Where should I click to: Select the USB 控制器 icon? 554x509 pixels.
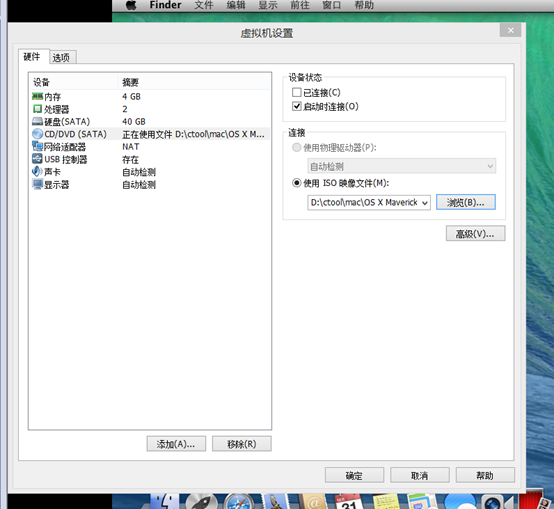(x=37, y=159)
